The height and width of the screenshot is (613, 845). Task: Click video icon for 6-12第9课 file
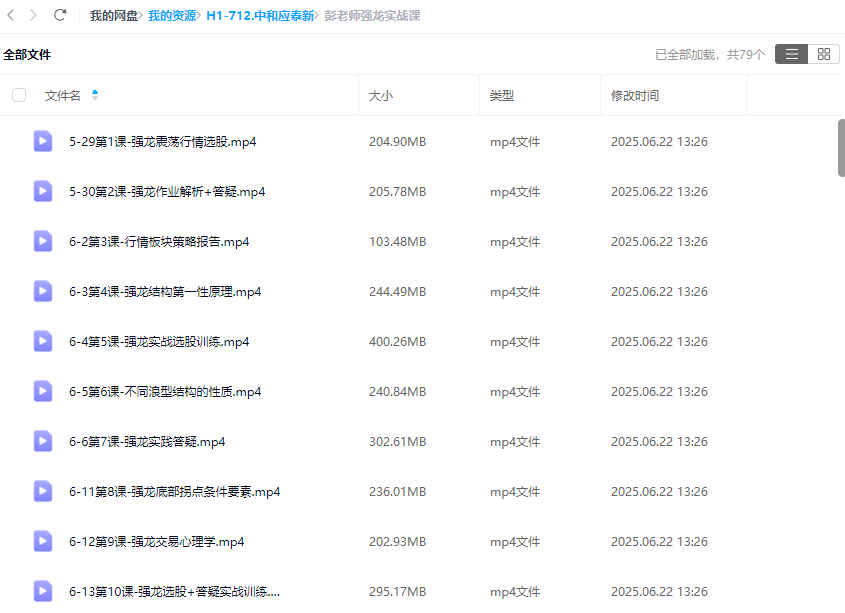[x=43, y=541]
